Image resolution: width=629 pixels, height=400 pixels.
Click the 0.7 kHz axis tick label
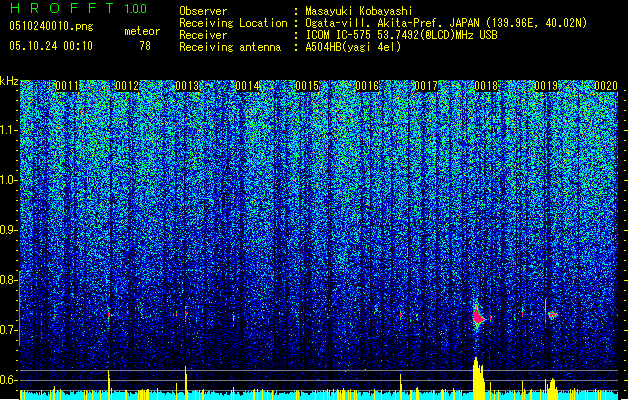[8, 330]
